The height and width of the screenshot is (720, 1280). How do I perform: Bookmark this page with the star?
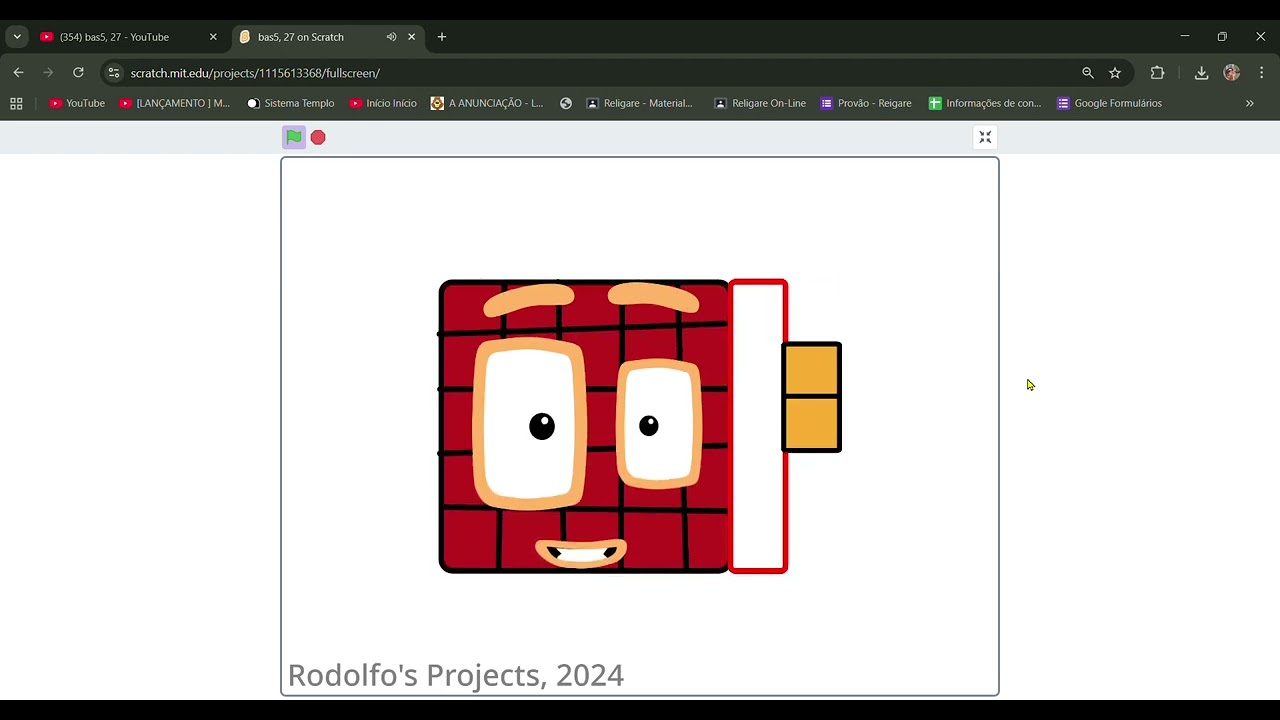click(1115, 73)
